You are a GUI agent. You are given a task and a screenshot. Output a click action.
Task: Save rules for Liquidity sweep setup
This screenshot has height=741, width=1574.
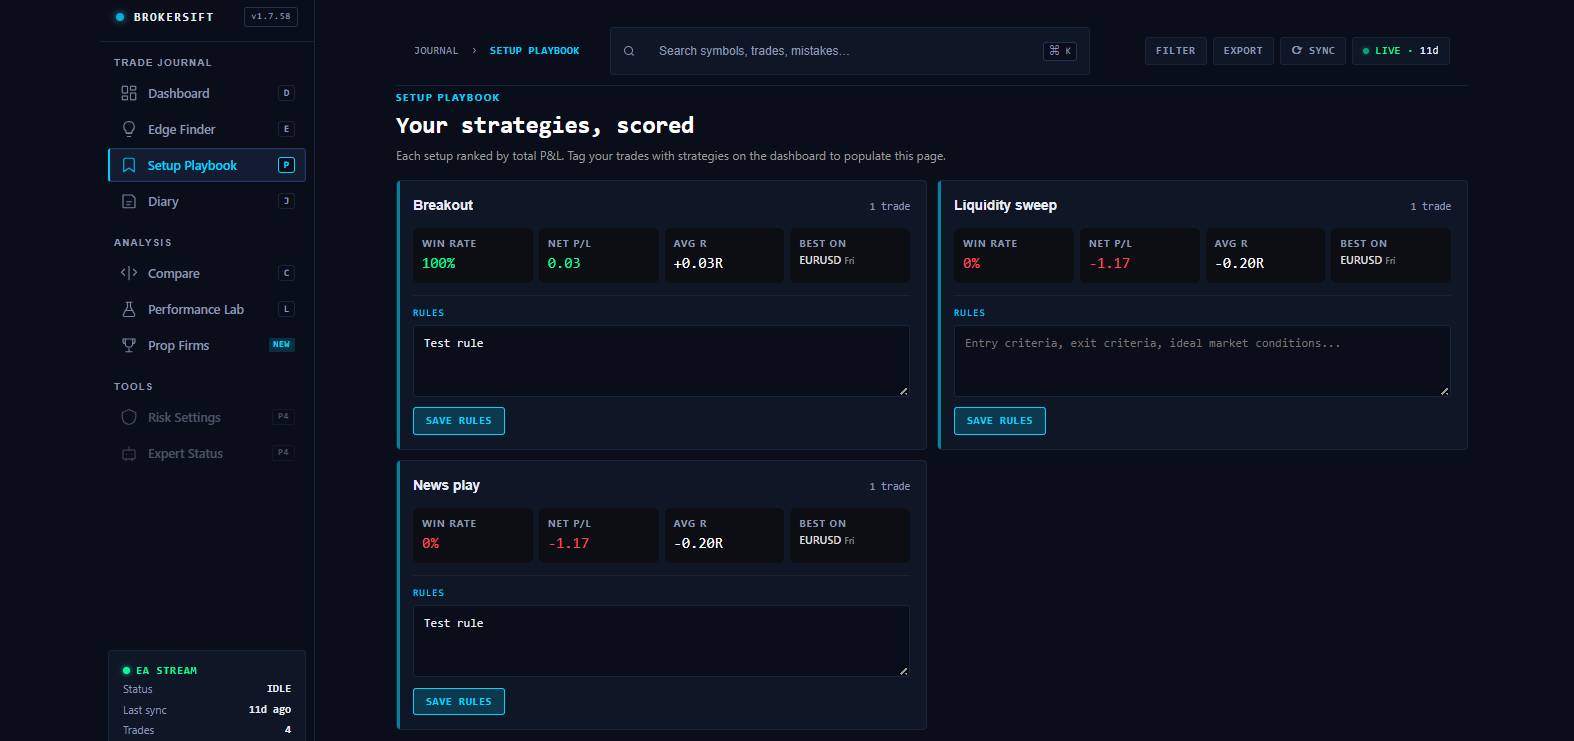pos(1000,421)
